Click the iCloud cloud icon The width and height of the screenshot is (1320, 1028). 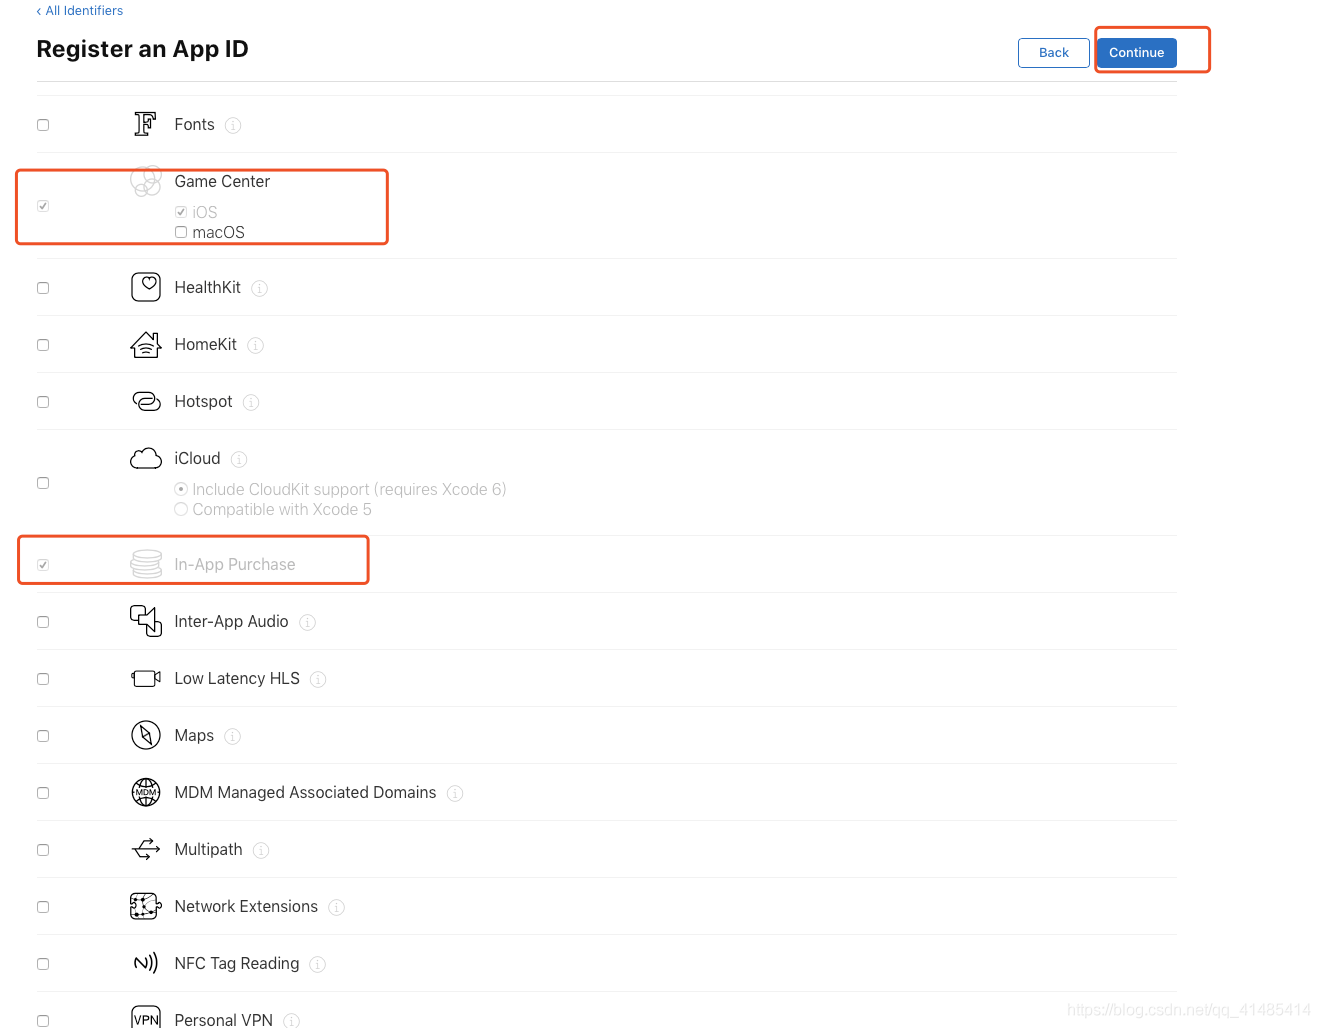click(x=146, y=458)
